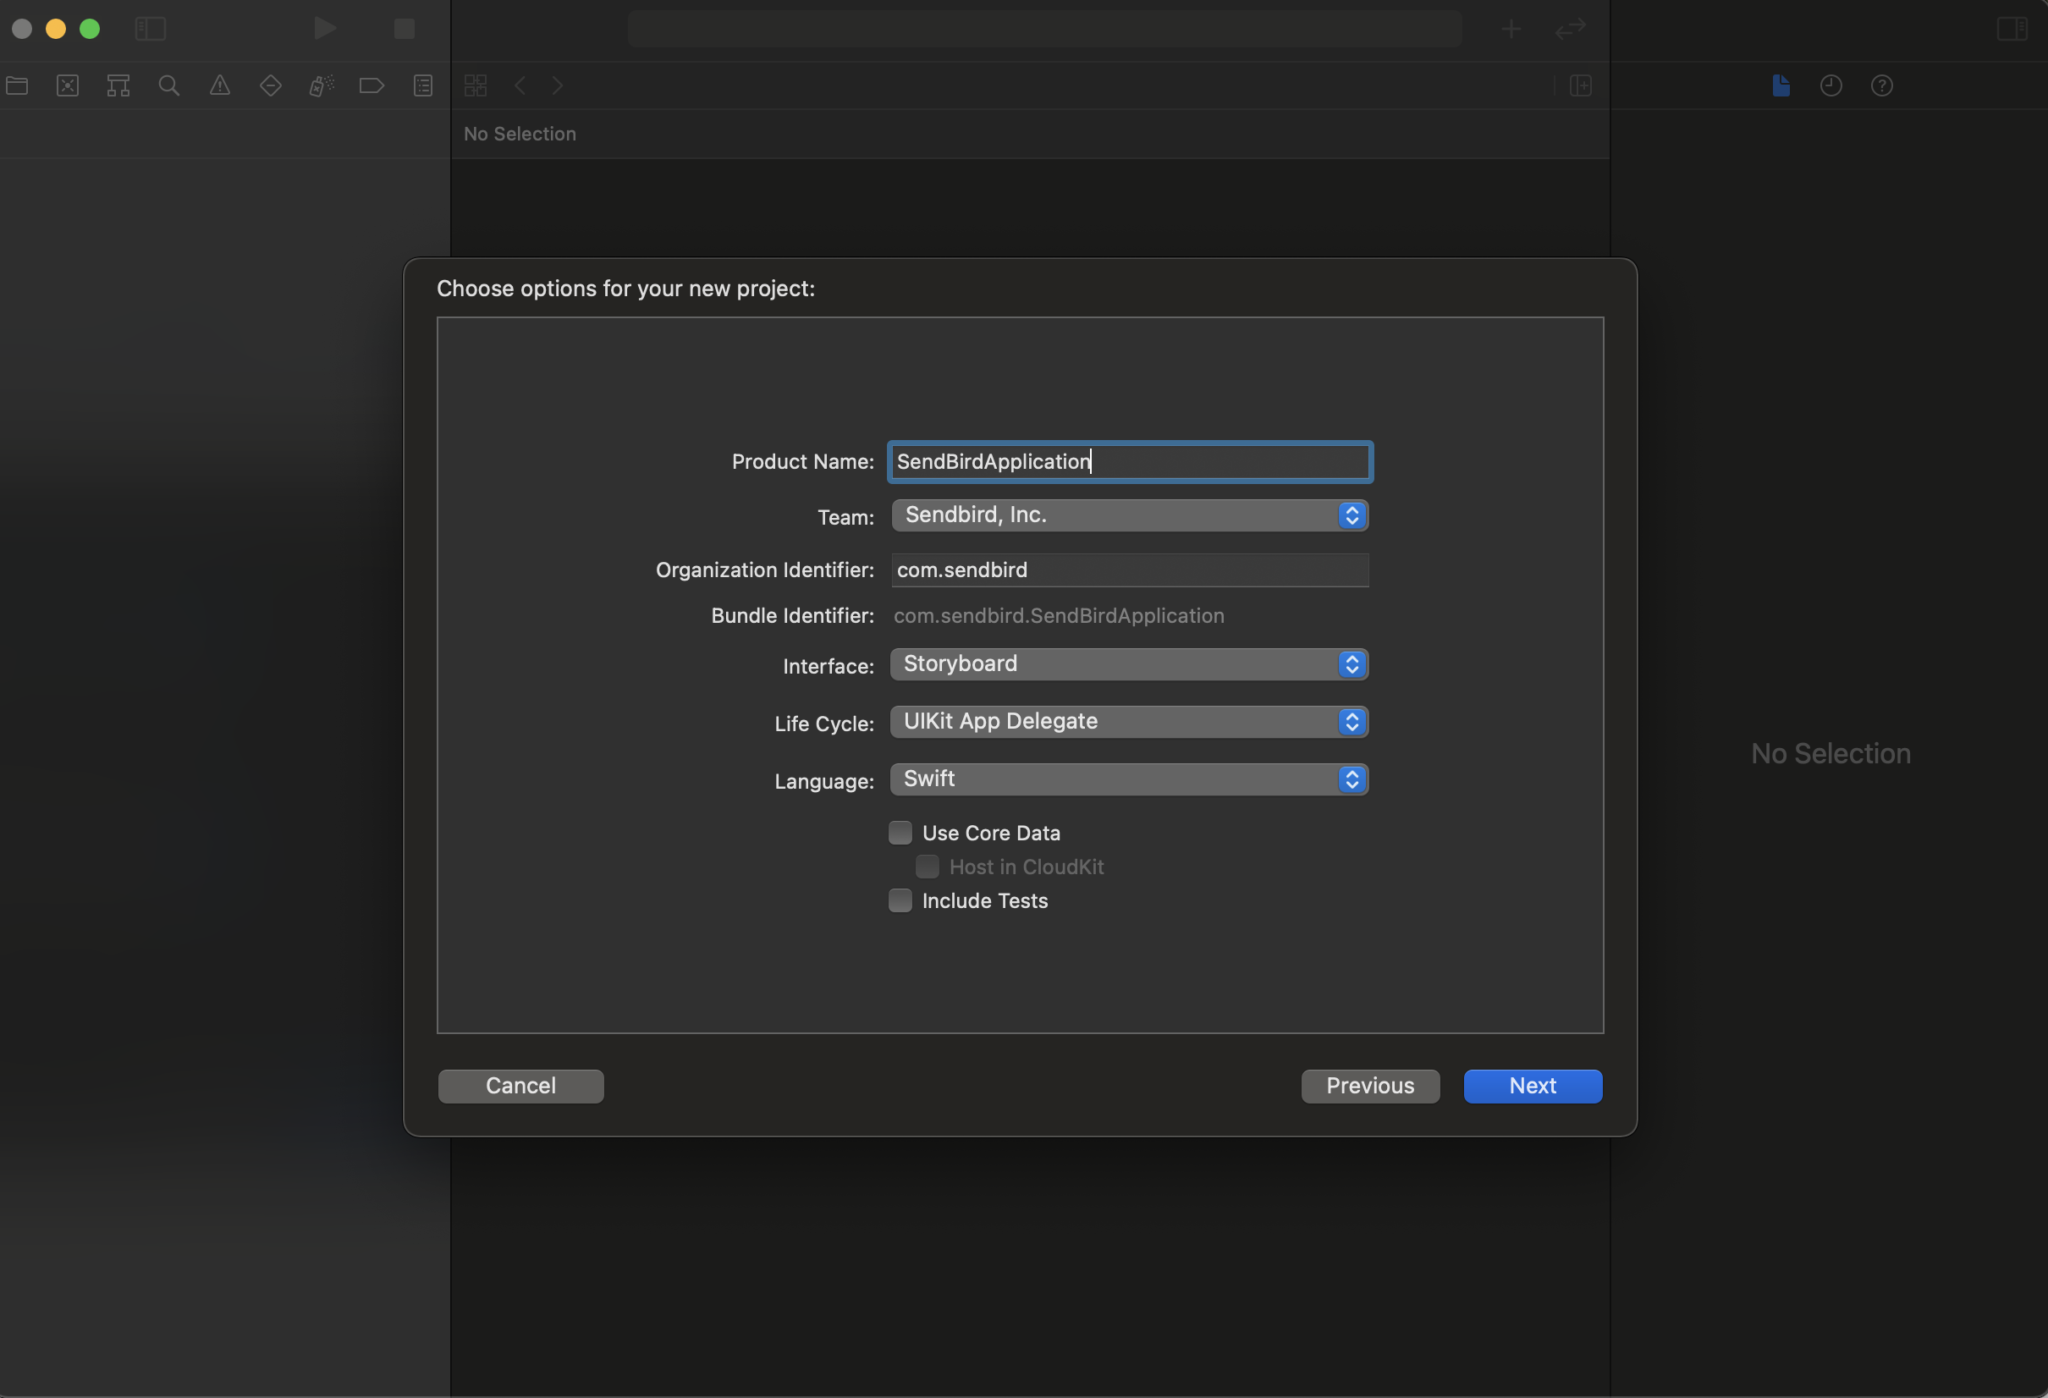The image size is (2048, 1398).
Task: Click the add editor split icon
Action: 1581,85
